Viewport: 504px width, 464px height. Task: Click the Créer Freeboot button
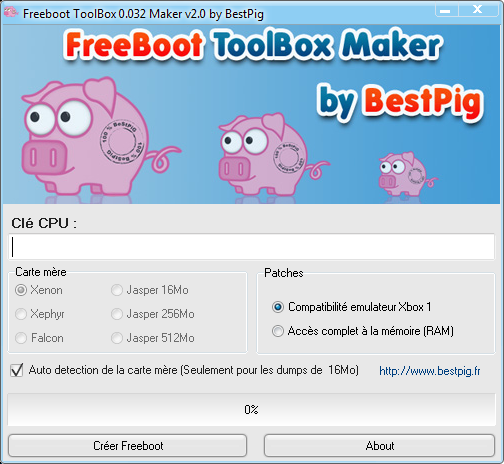point(128,446)
